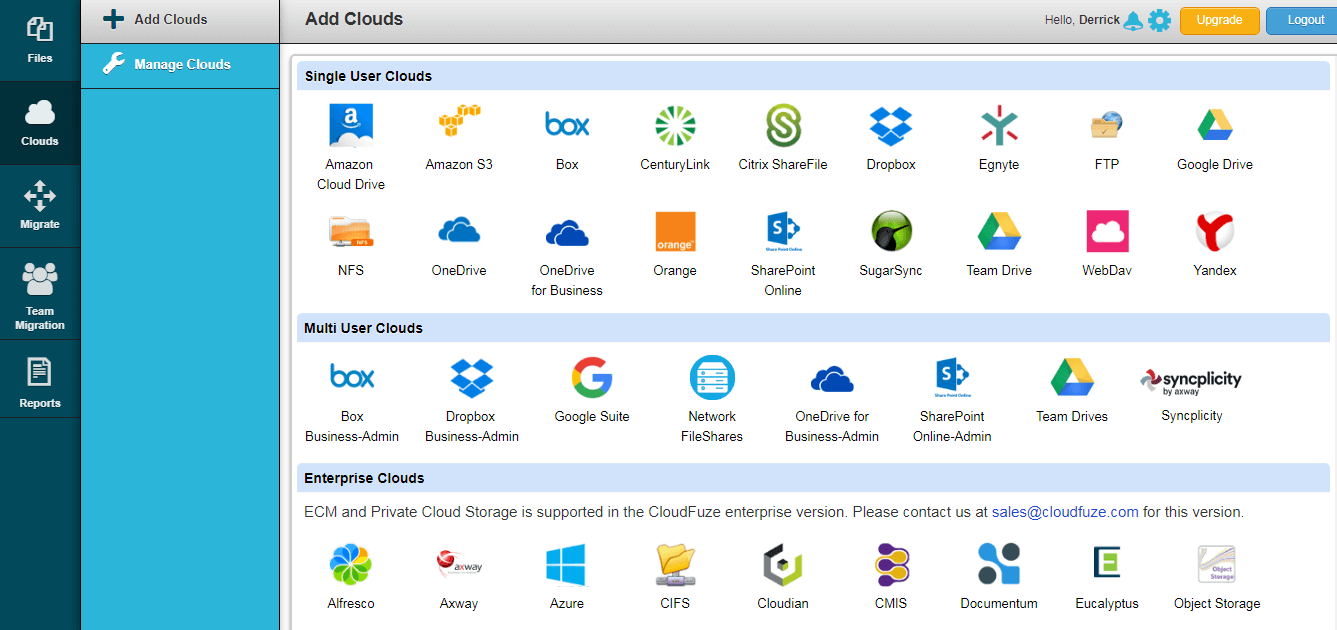This screenshot has width=1337, height=630.
Task: Select the Documentum enterprise icon
Action: point(999,565)
